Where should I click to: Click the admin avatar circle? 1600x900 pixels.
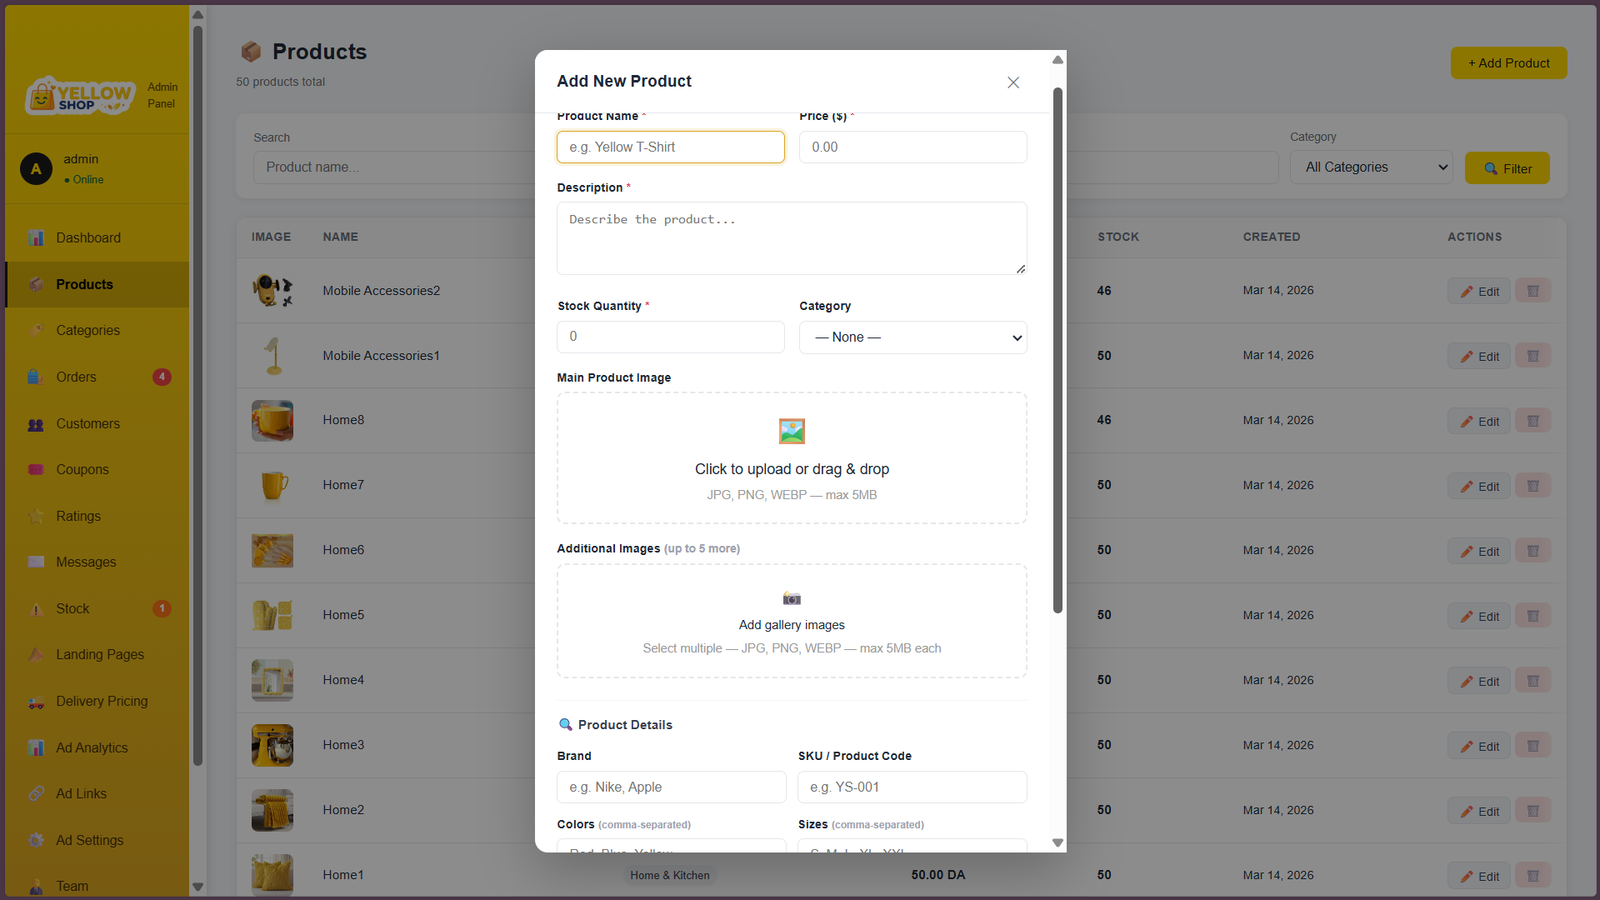coord(36,169)
